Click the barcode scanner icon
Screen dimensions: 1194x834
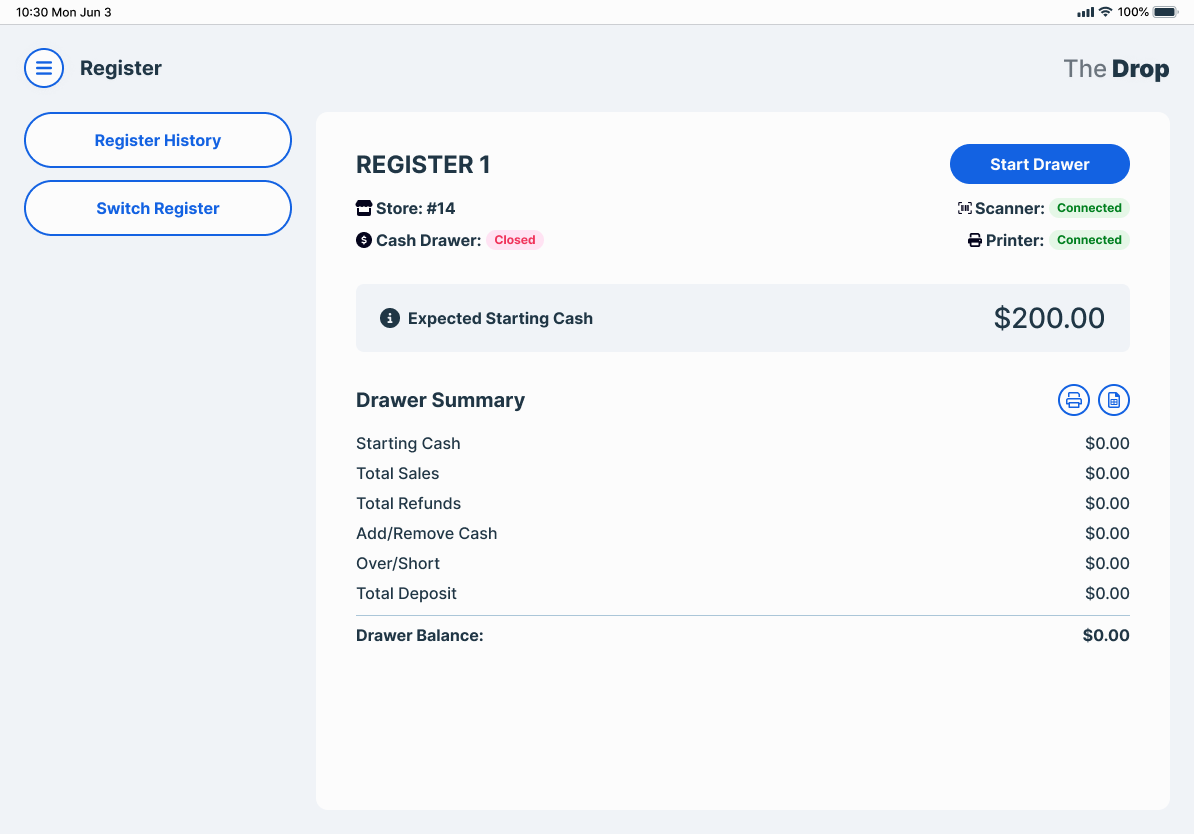pos(964,208)
